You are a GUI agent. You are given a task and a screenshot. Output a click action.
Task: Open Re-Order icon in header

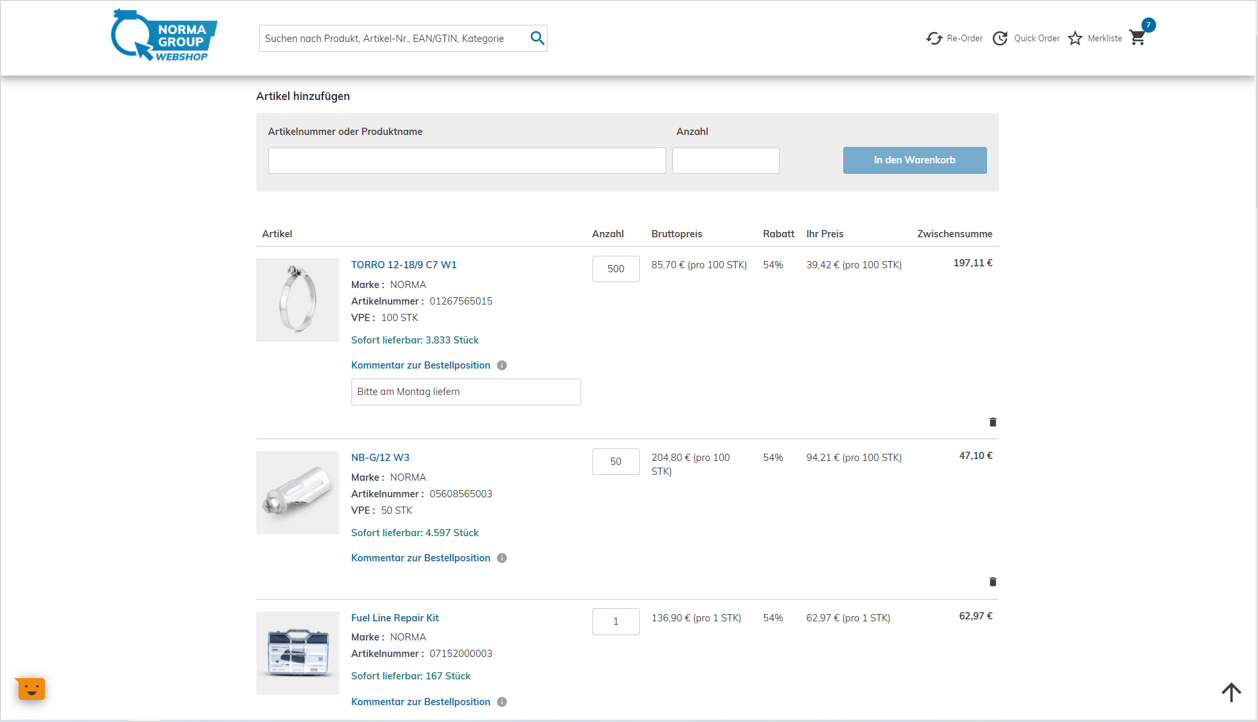[934, 38]
